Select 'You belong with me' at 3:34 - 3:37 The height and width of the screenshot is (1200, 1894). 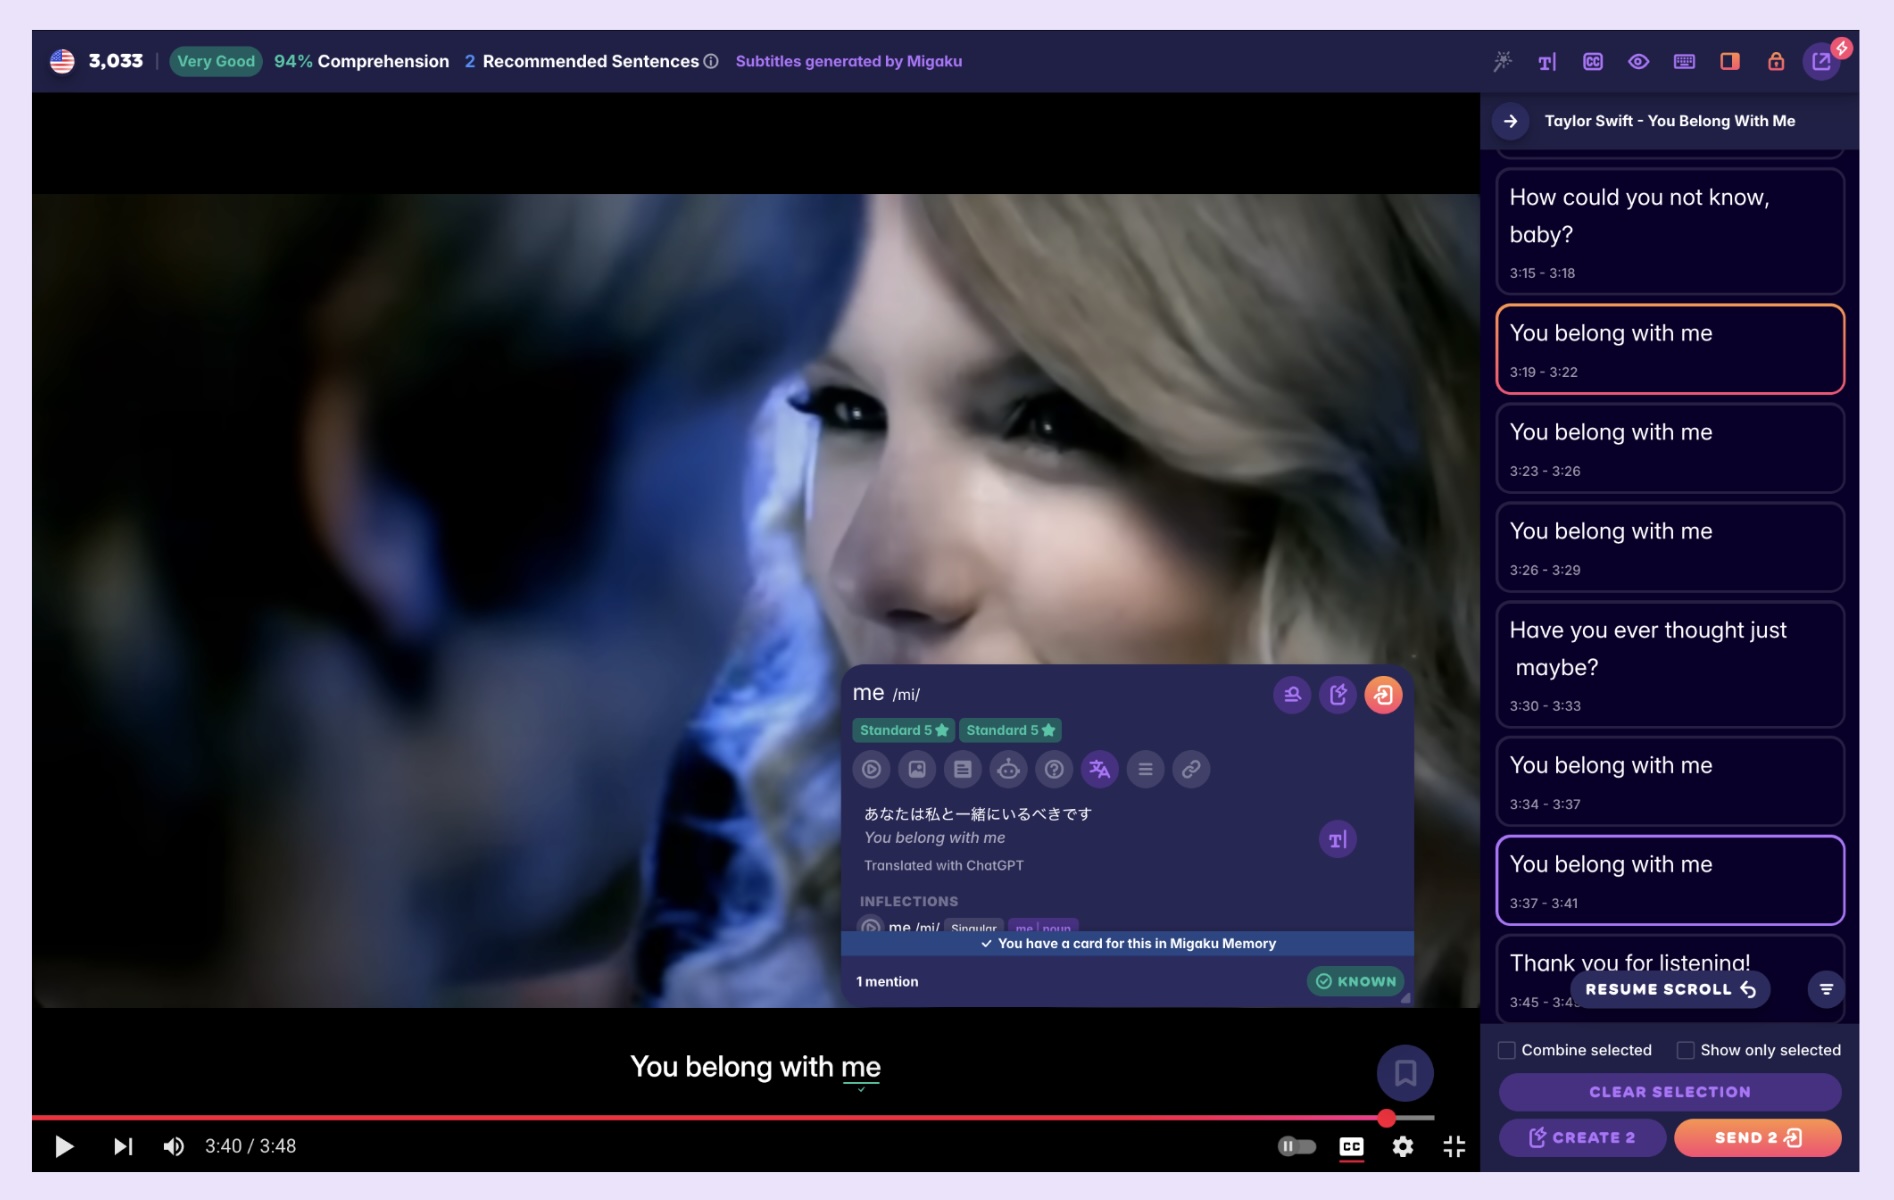(x=1669, y=782)
